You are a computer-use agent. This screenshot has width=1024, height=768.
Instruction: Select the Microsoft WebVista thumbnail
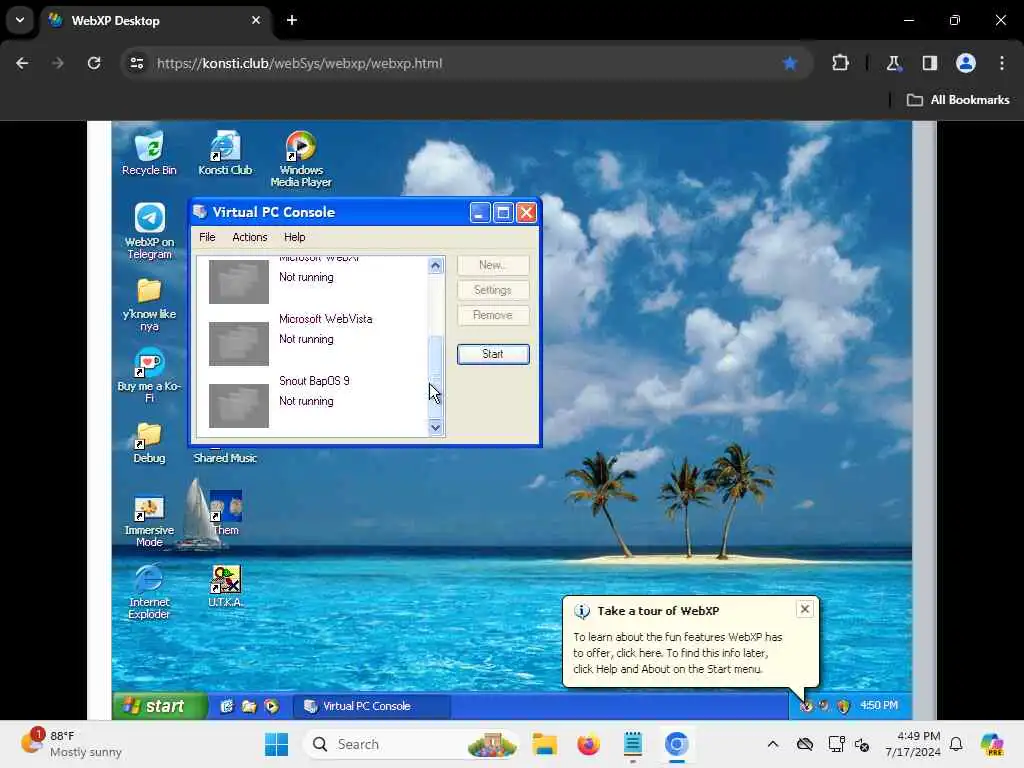click(x=238, y=344)
